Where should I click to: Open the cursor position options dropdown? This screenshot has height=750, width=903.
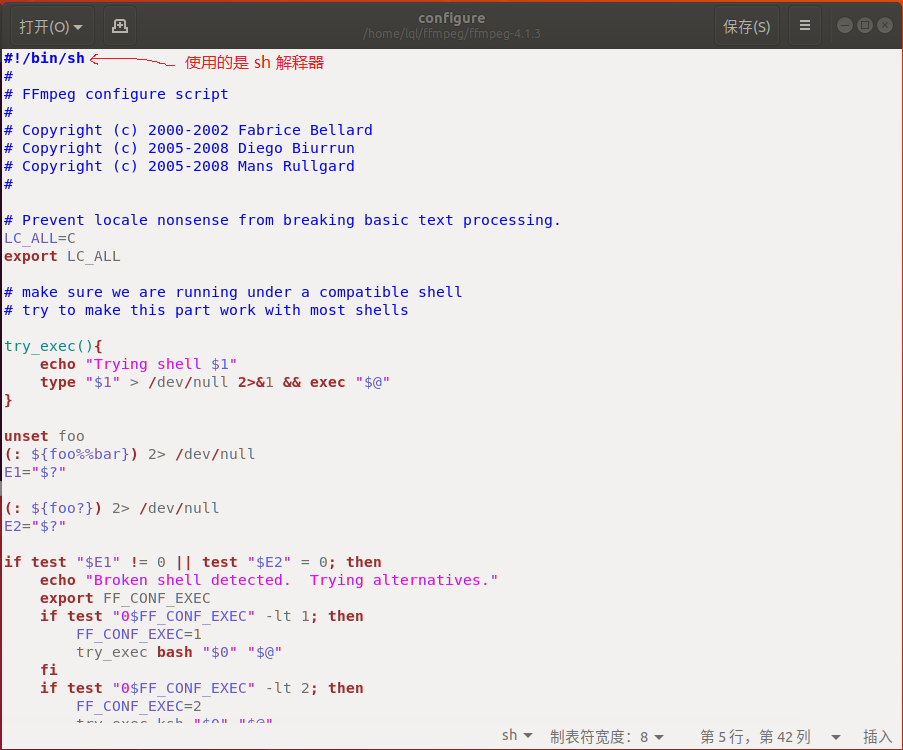[836, 737]
